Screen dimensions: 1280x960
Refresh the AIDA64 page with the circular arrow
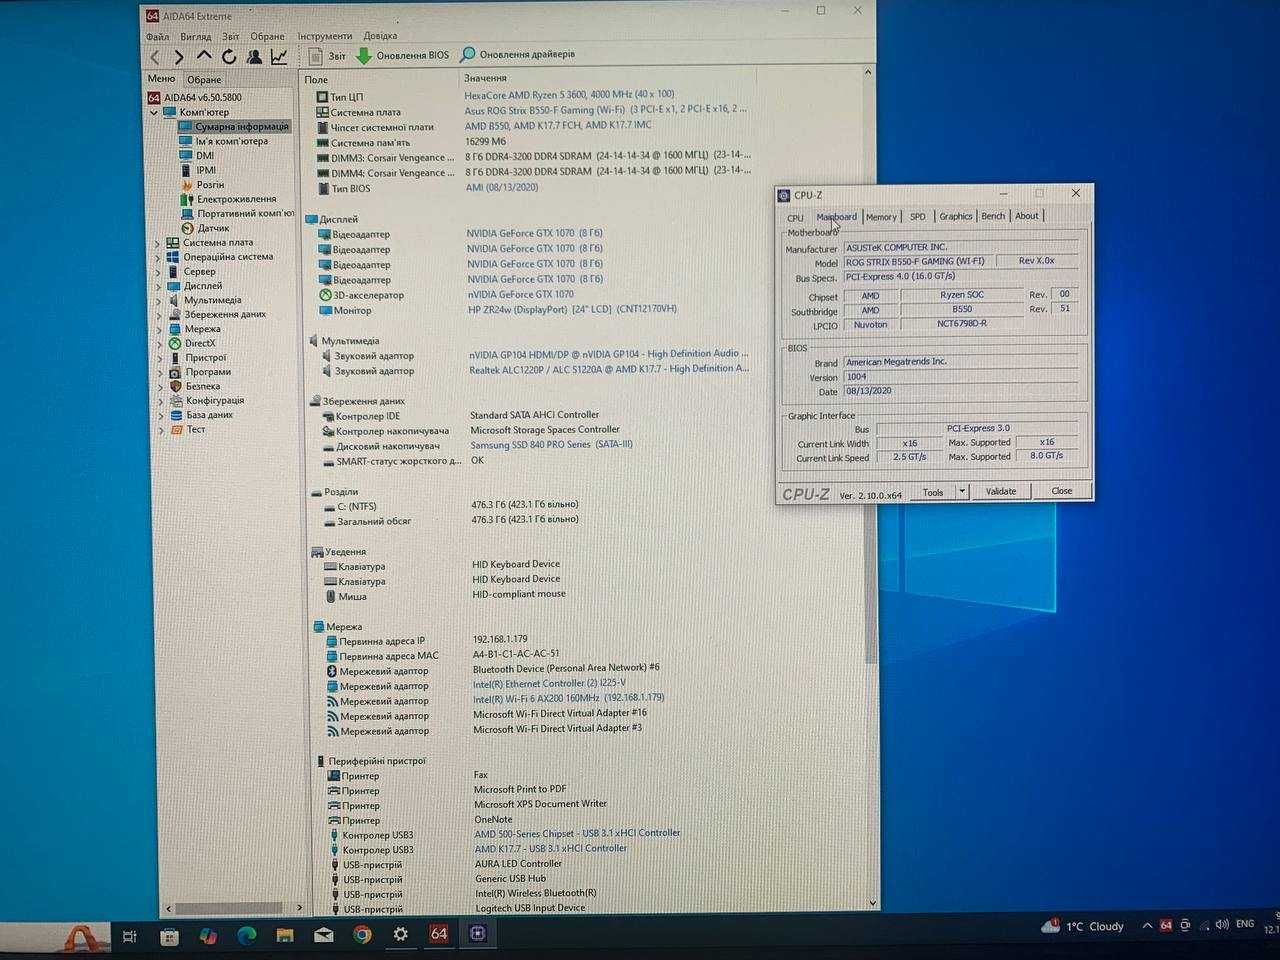229,56
